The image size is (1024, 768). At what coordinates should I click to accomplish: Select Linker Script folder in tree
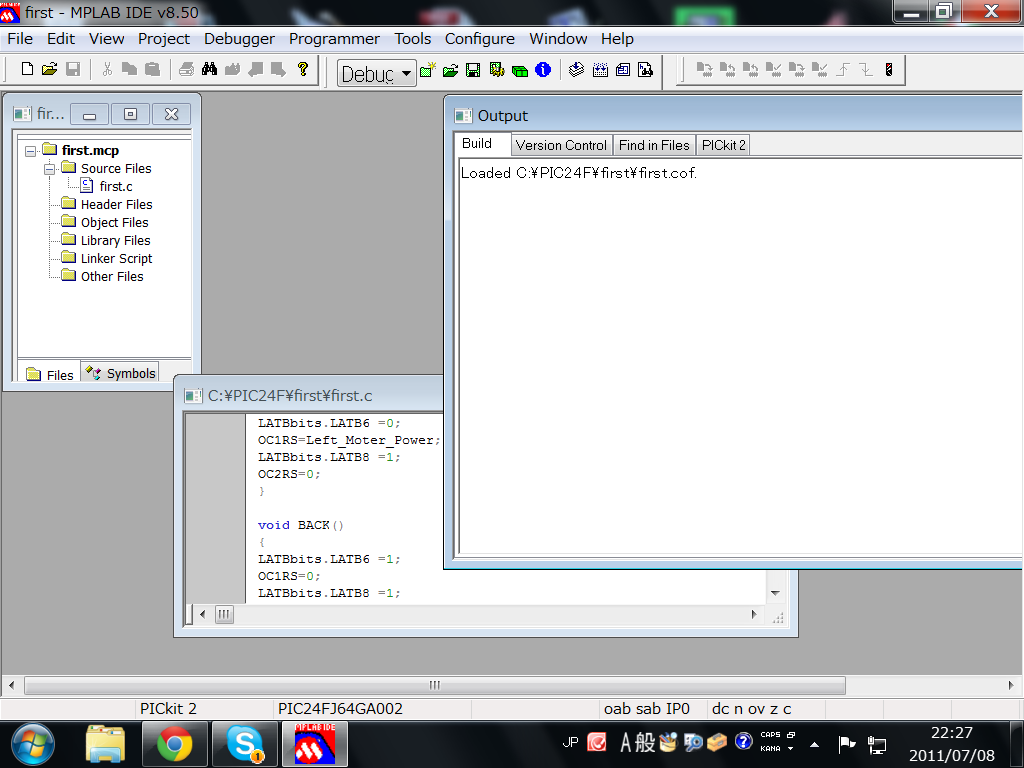[x=116, y=259]
